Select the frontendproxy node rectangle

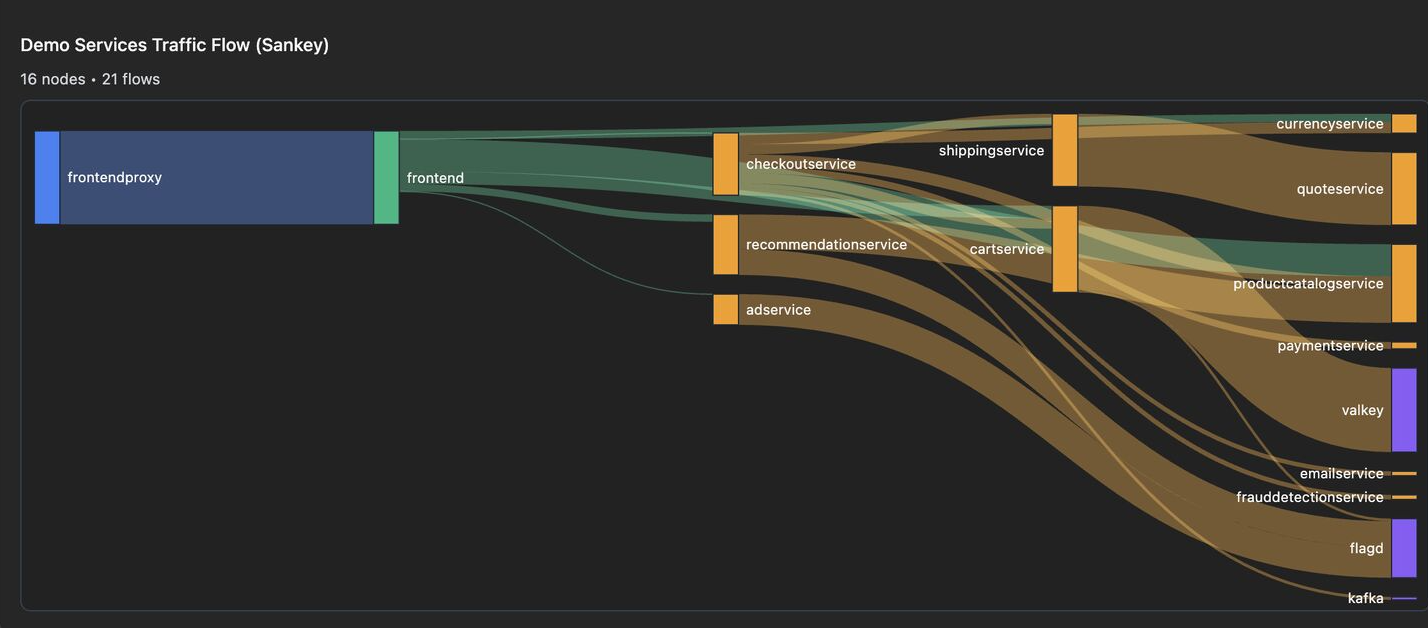(46, 177)
